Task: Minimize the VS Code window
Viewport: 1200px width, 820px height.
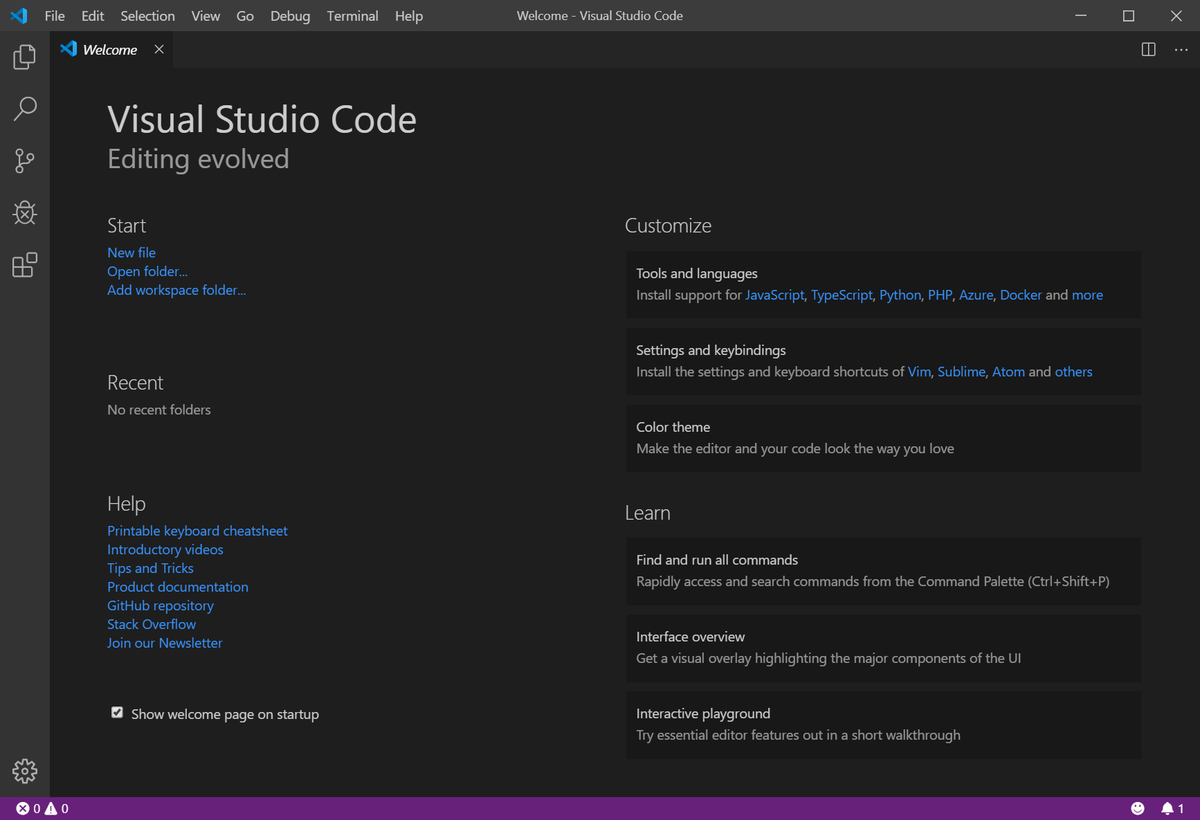Action: [x=1081, y=16]
